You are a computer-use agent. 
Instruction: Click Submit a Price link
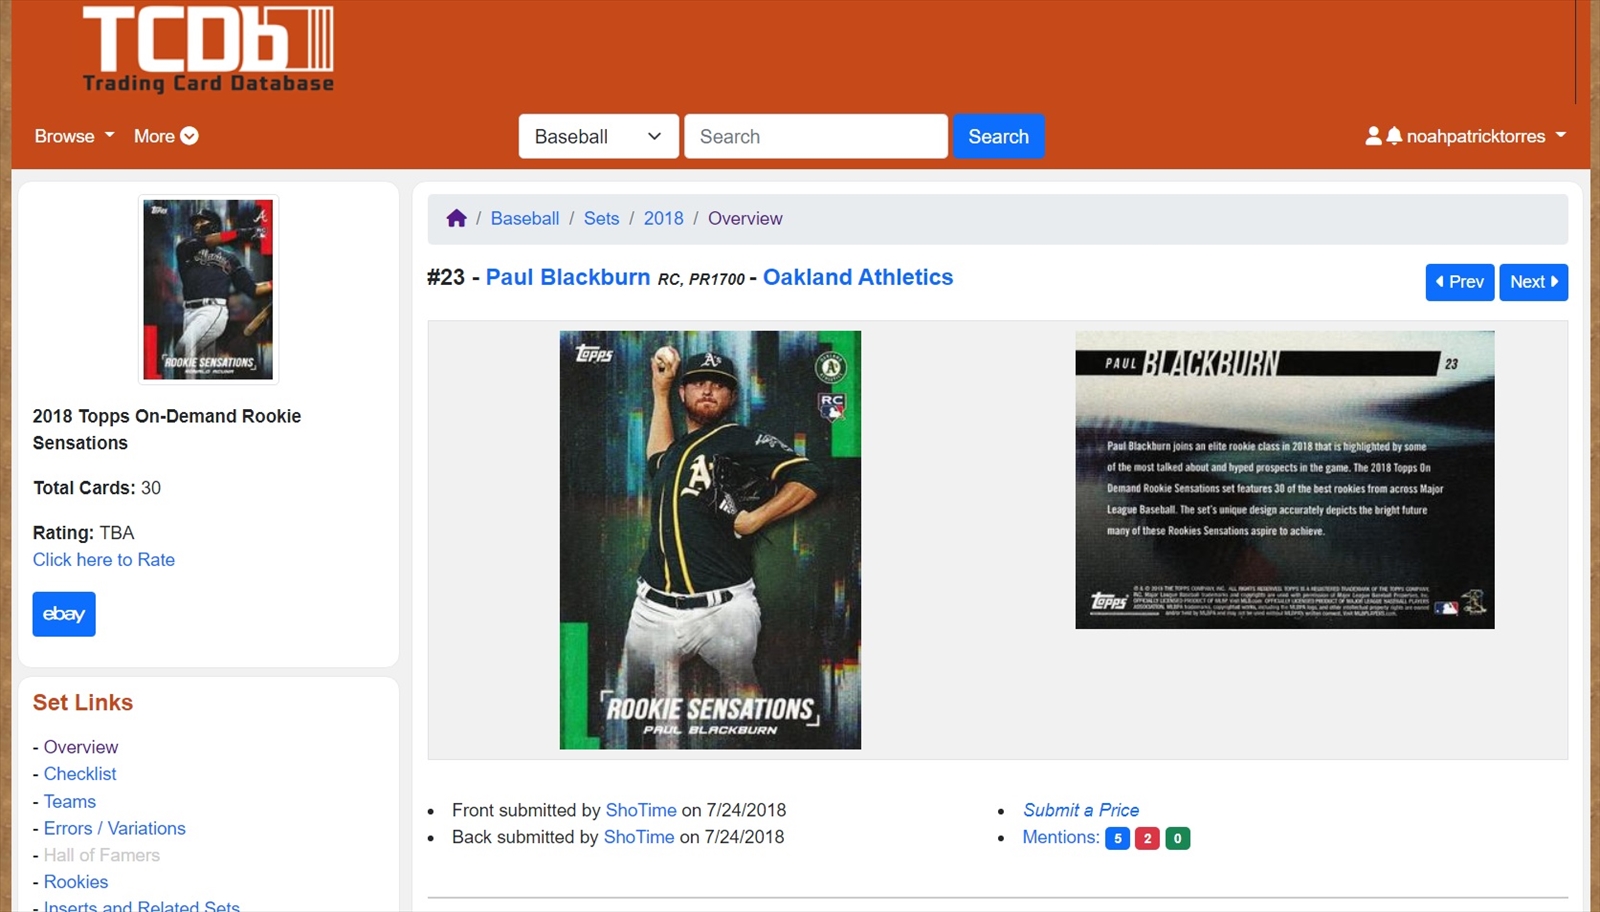(1080, 810)
